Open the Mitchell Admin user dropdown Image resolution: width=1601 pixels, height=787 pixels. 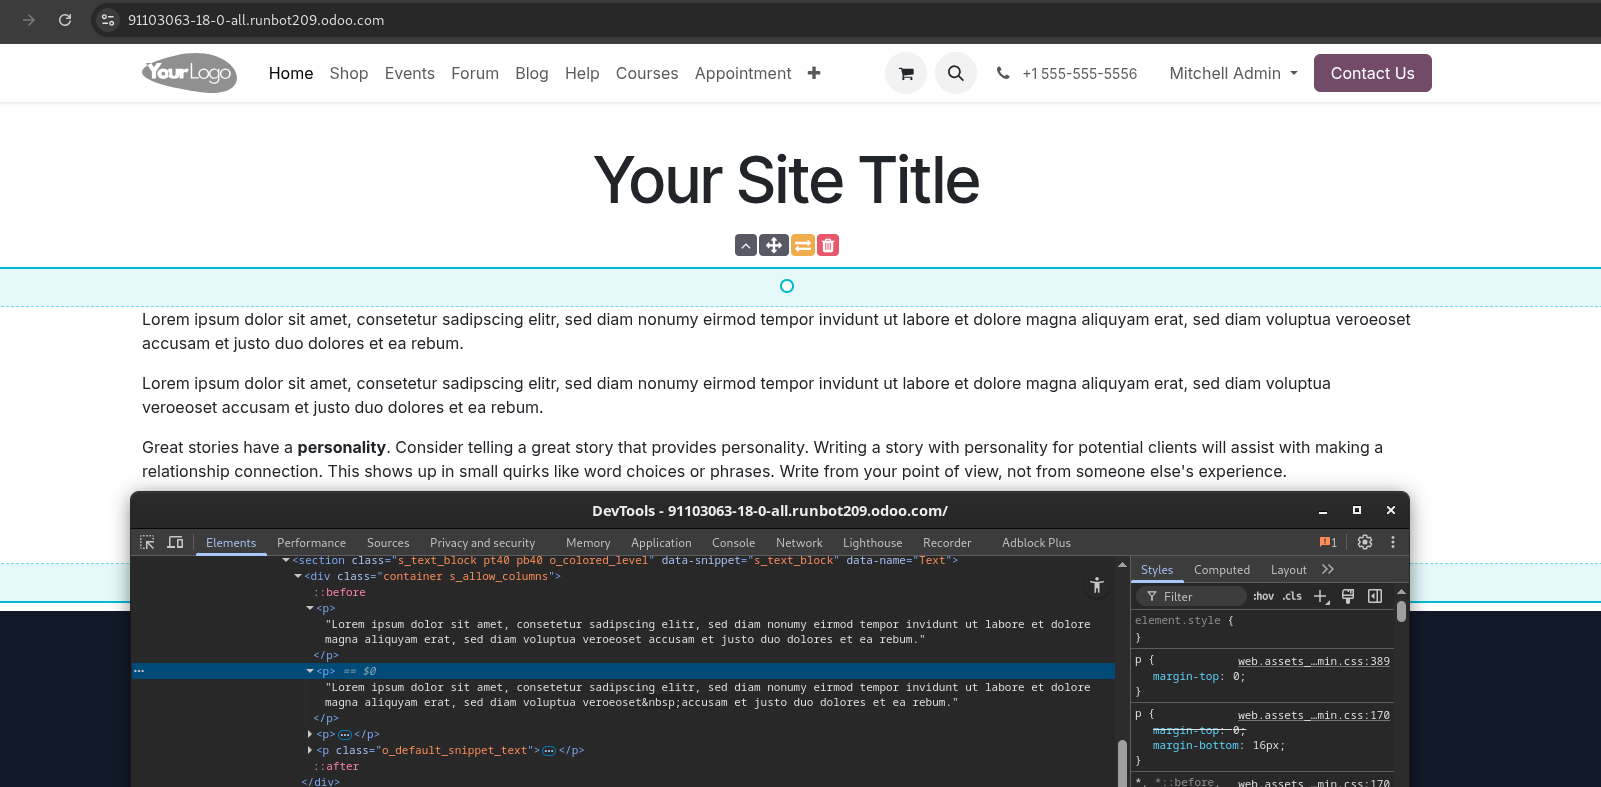[x=1233, y=73]
